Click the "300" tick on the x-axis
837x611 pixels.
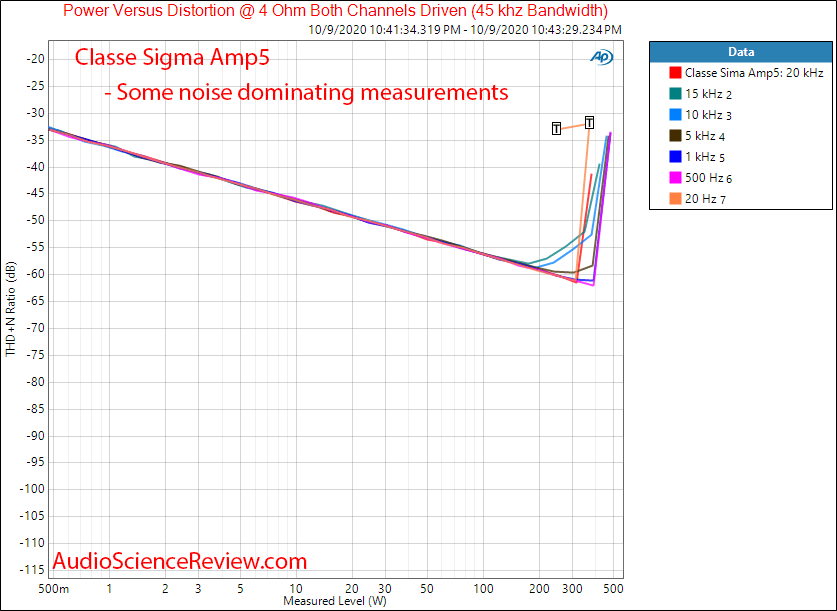(573, 589)
